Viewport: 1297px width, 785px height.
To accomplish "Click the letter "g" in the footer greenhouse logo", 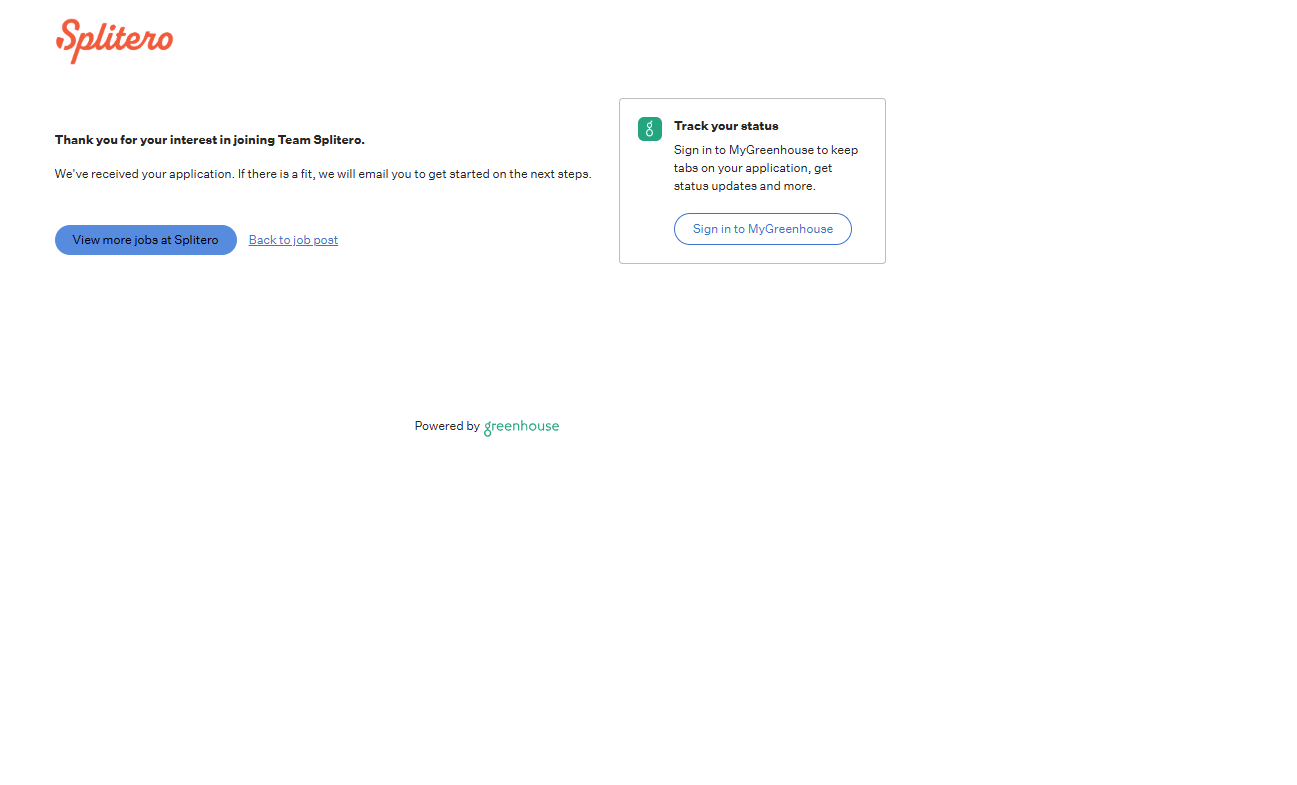I will (488, 428).
